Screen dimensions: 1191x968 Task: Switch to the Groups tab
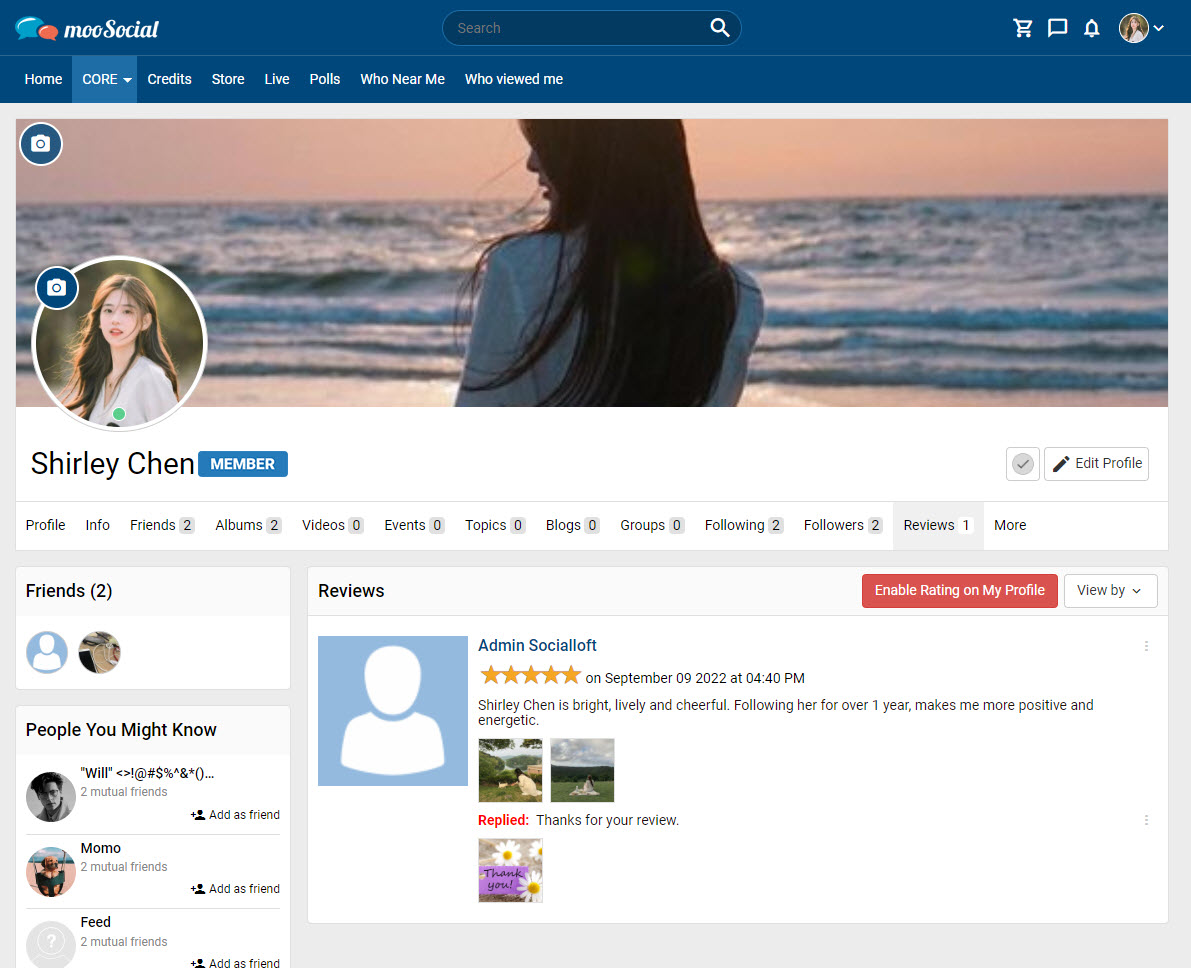point(652,525)
